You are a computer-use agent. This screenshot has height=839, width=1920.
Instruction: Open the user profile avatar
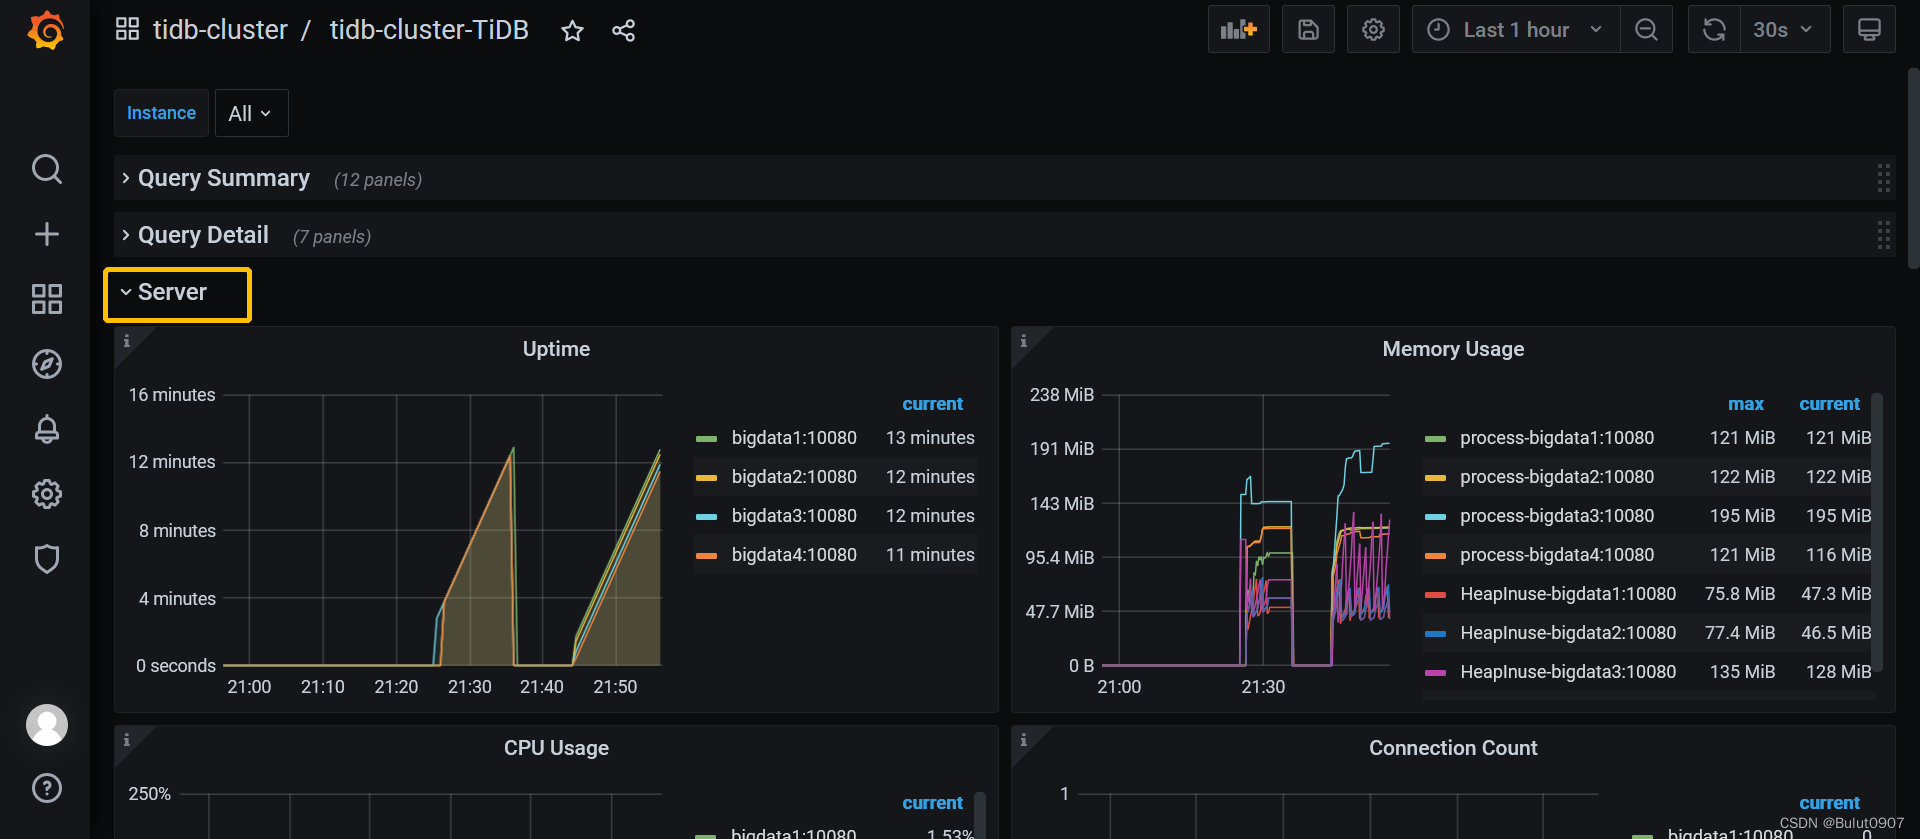pos(47,725)
